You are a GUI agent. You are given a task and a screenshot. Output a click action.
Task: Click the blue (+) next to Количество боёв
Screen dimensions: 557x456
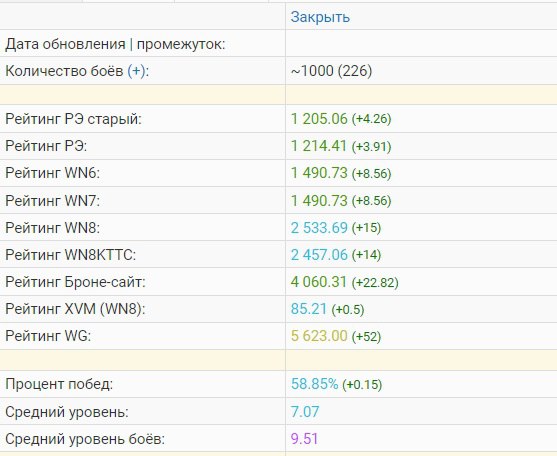pyautogui.click(x=136, y=71)
